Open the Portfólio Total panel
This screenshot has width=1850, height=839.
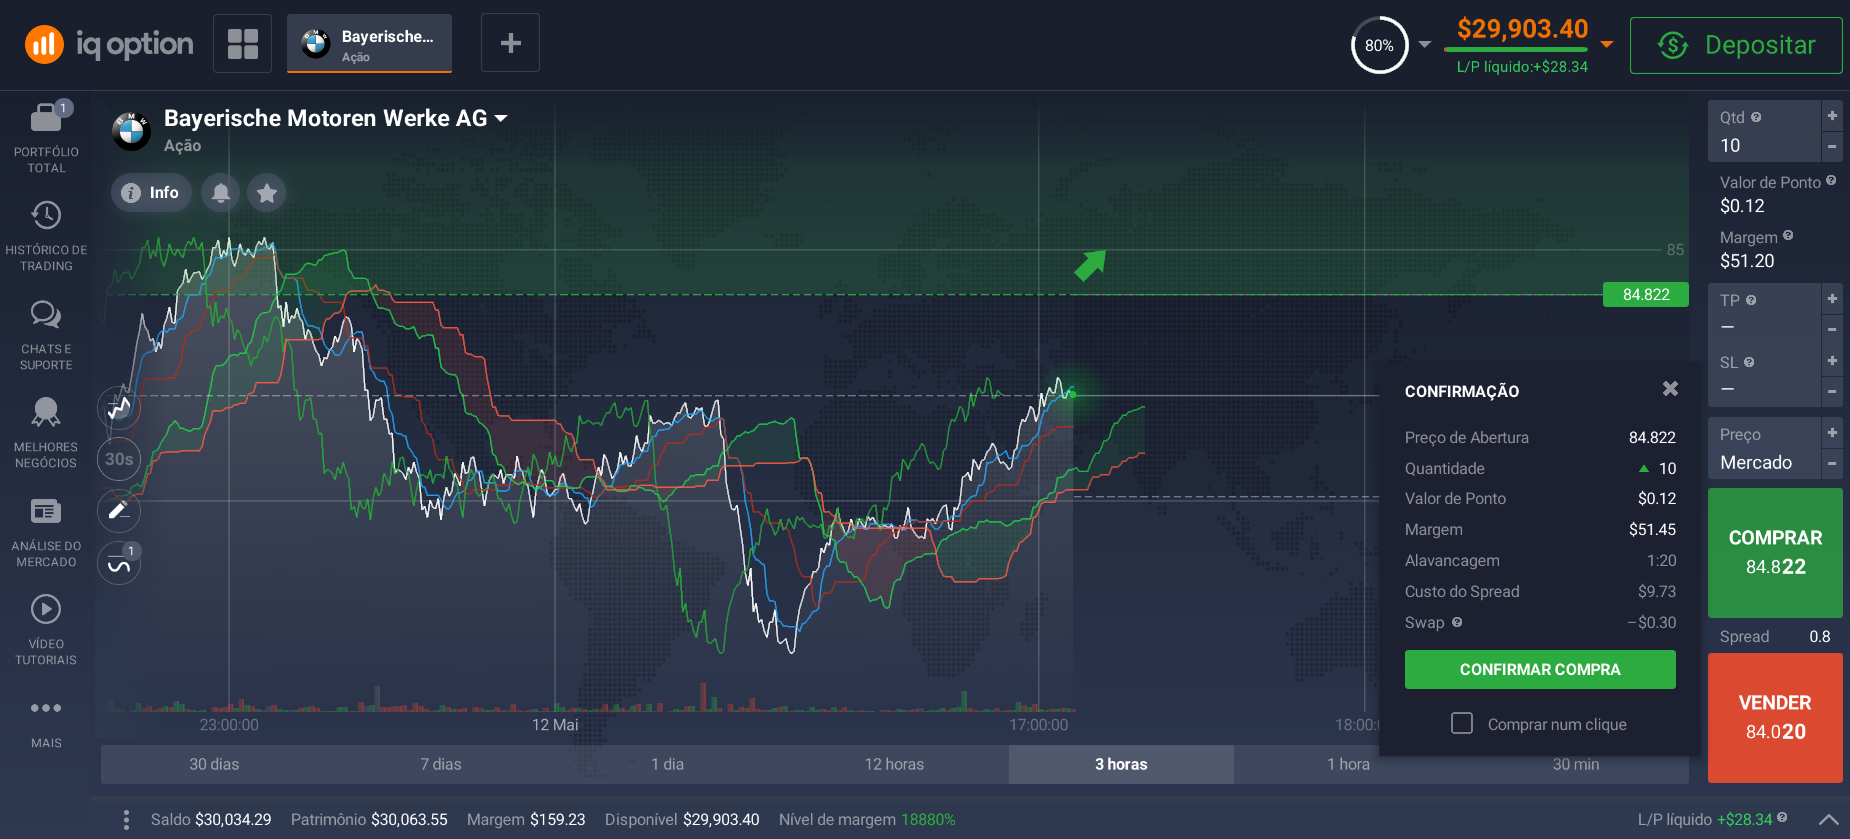(x=46, y=138)
